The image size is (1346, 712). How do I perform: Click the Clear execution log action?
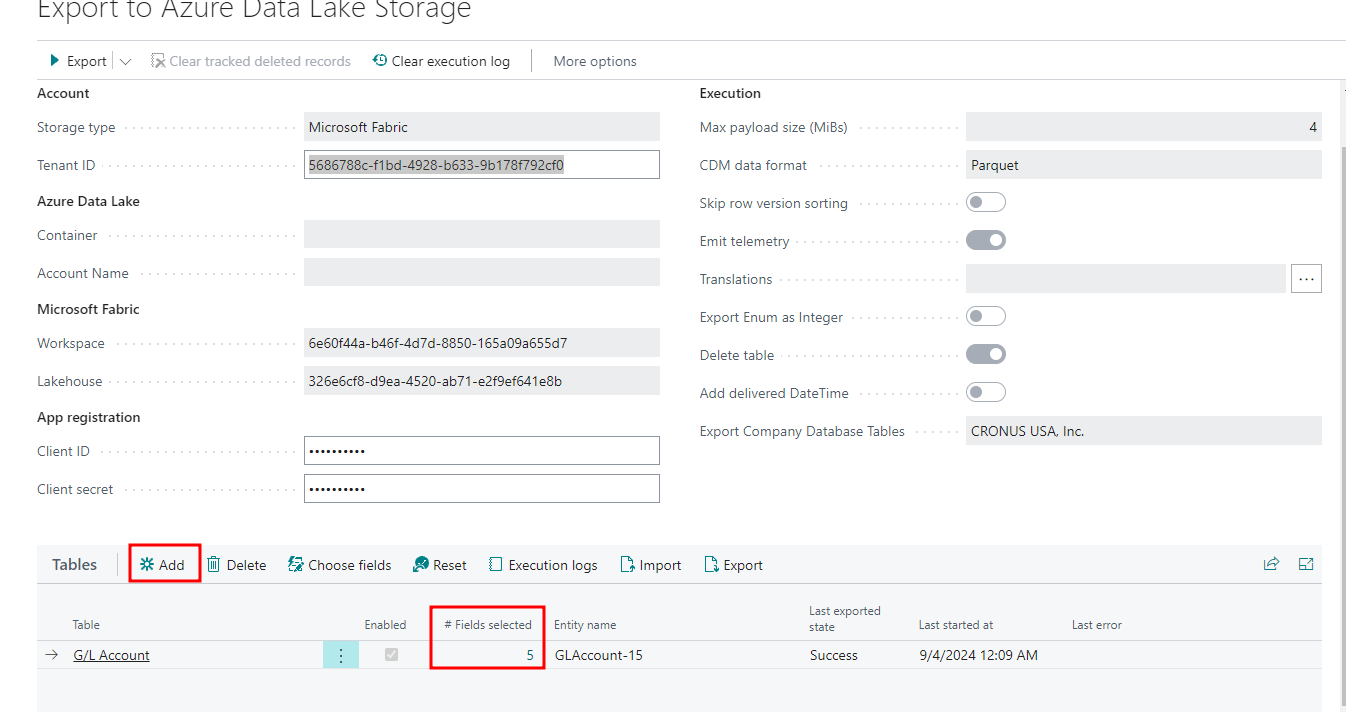click(441, 61)
